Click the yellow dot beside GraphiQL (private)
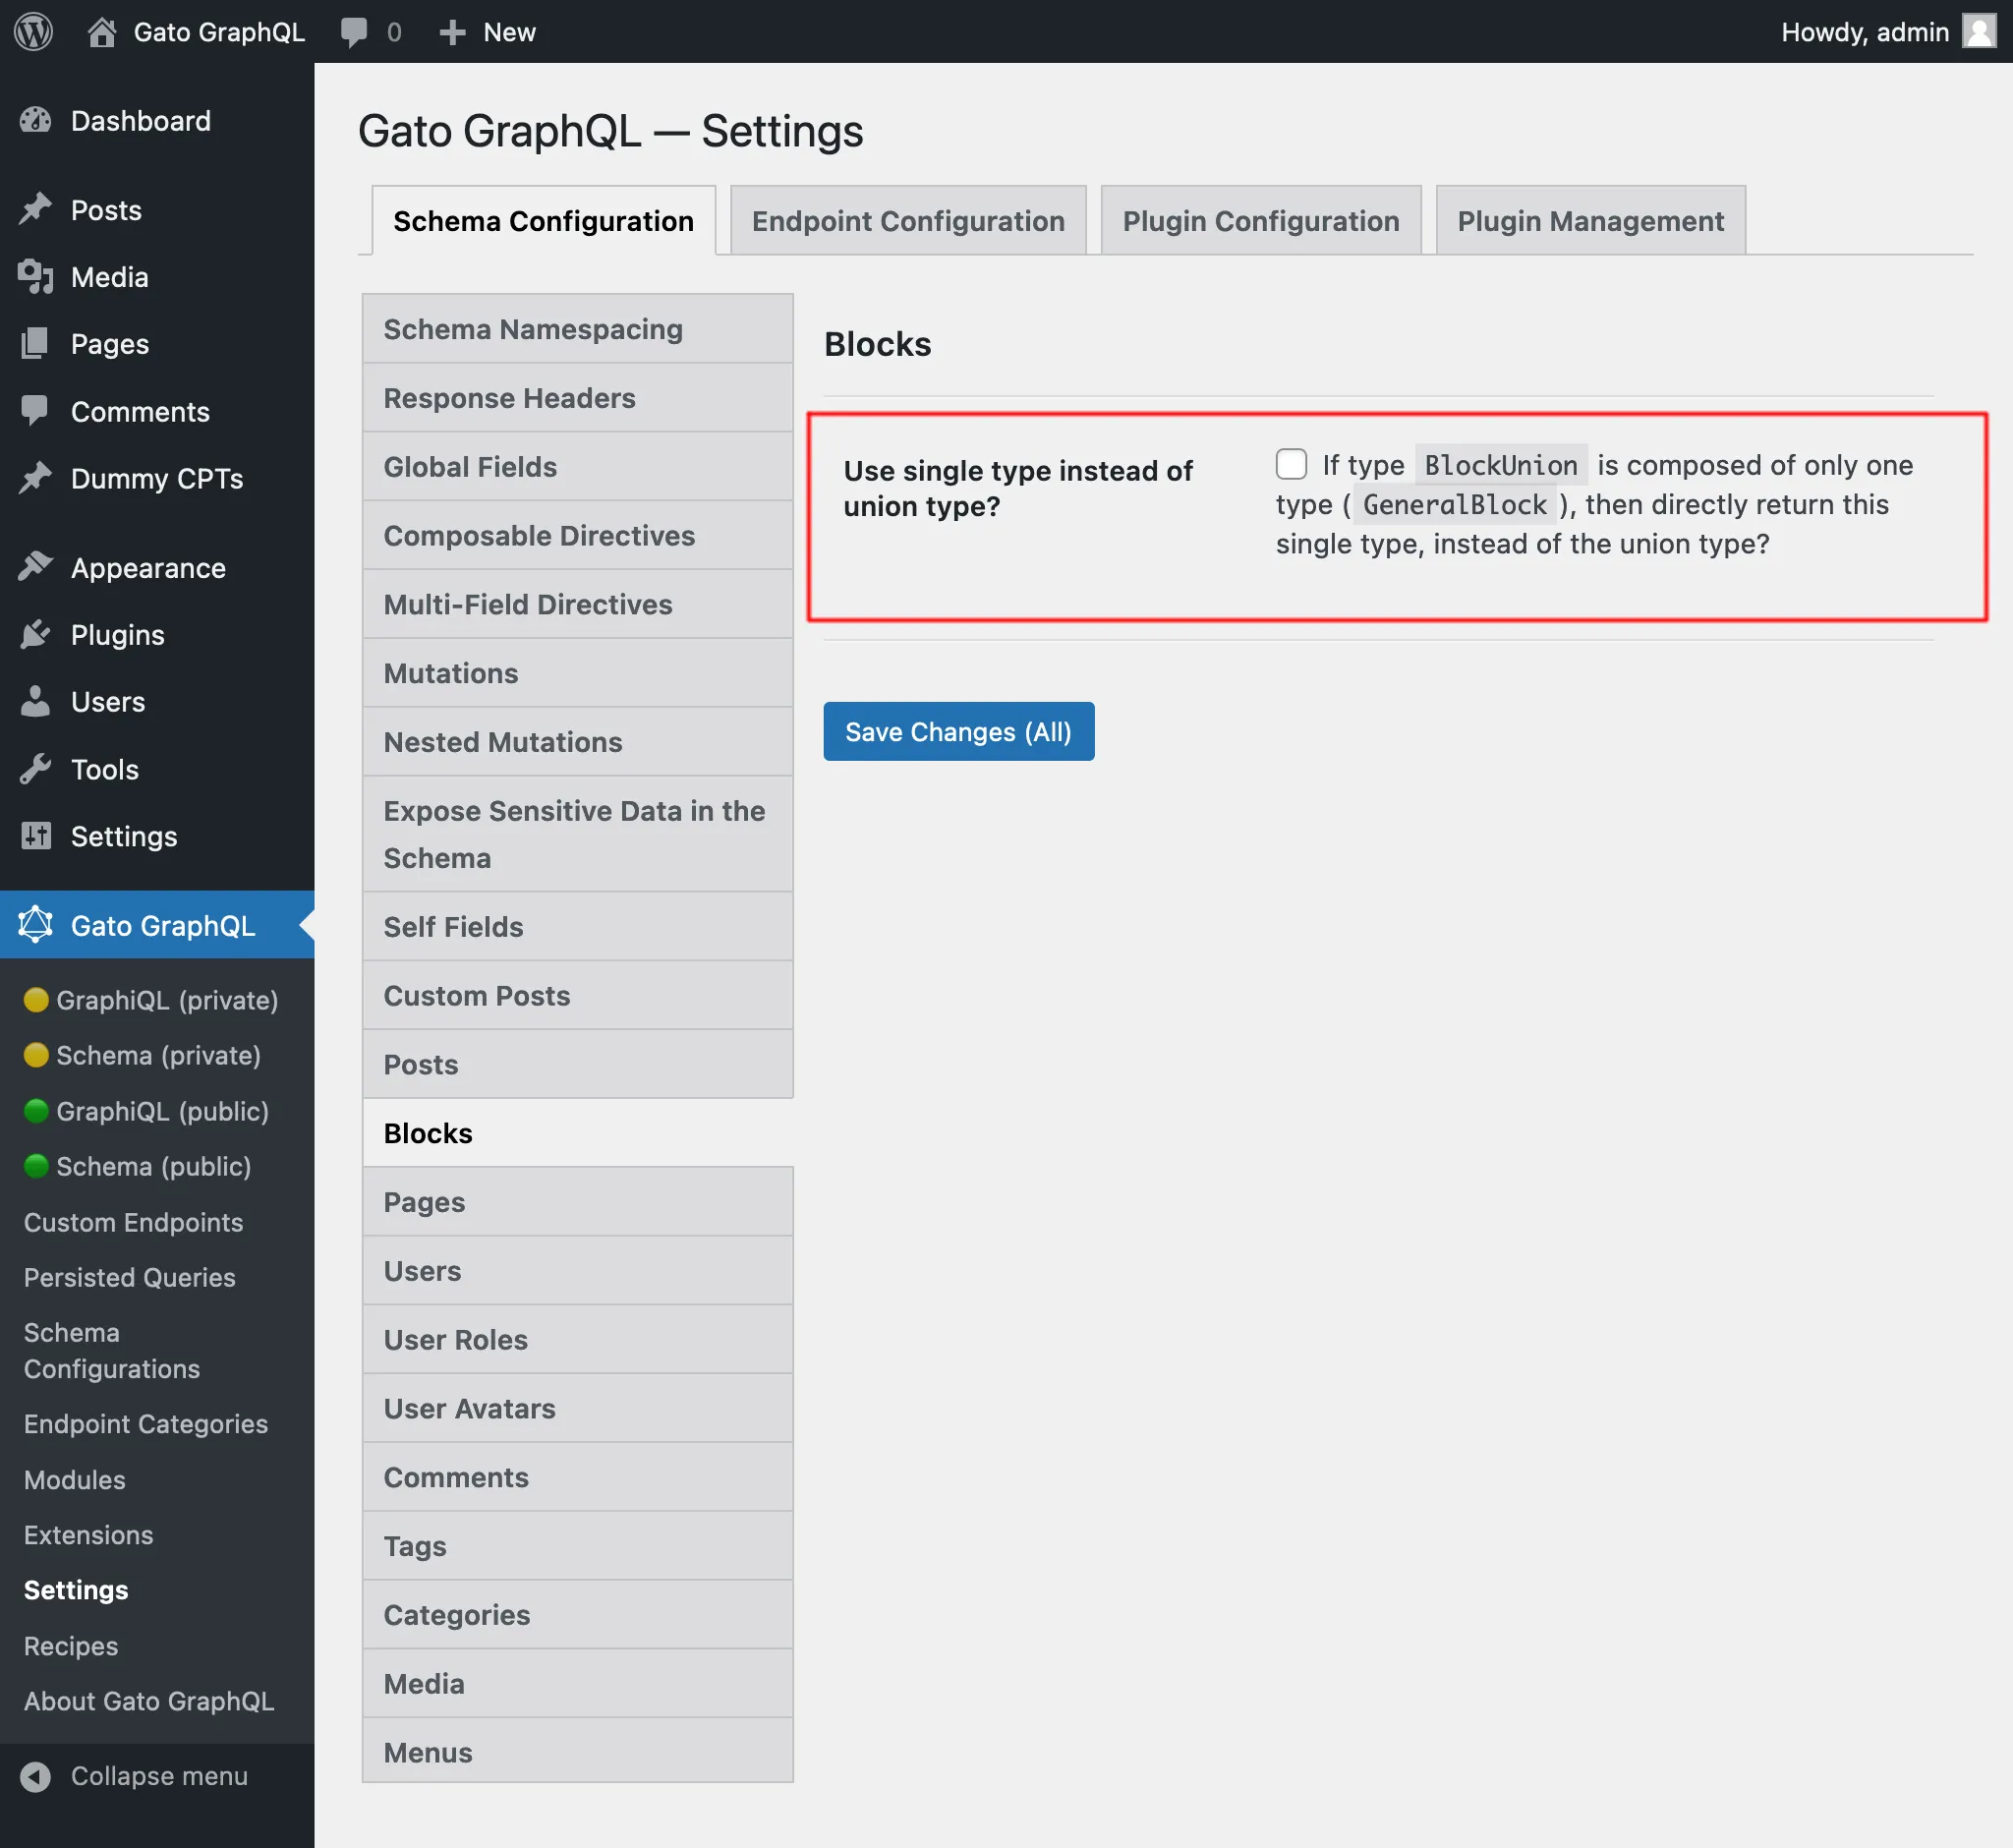This screenshot has width=2013, height=1848. point(36,1000)
